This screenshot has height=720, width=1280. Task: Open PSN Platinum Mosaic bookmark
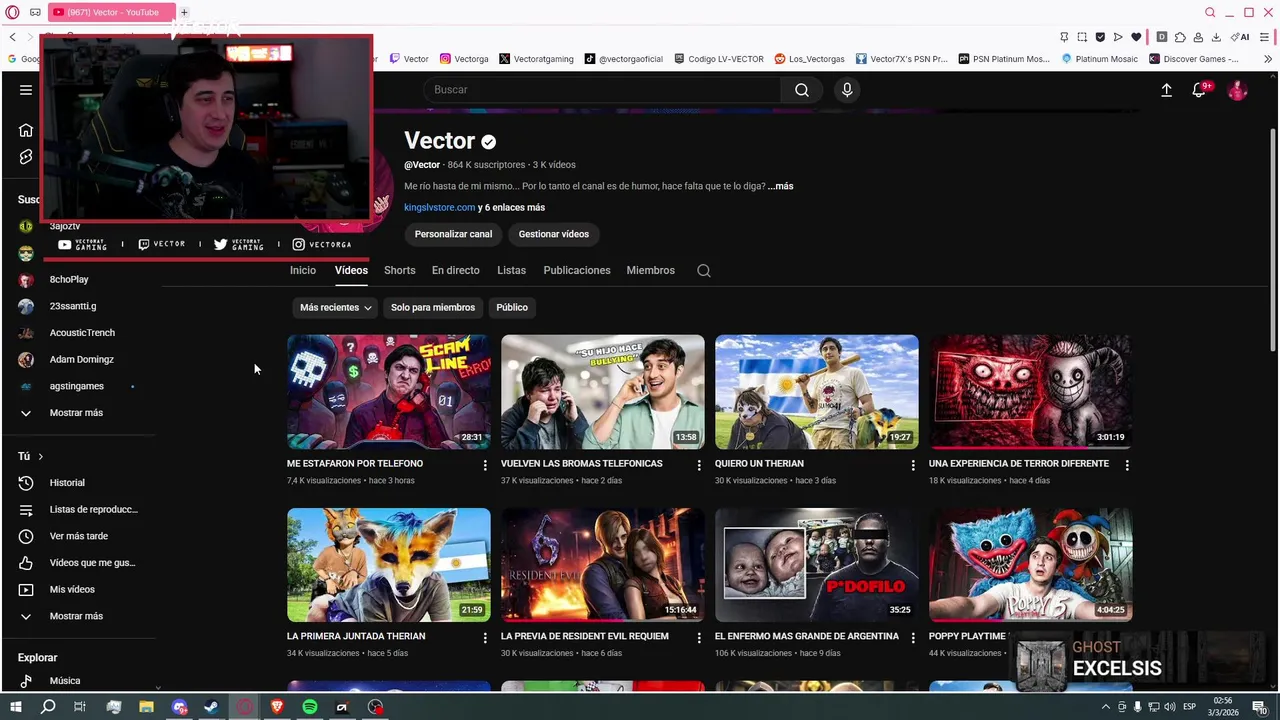1003,59
